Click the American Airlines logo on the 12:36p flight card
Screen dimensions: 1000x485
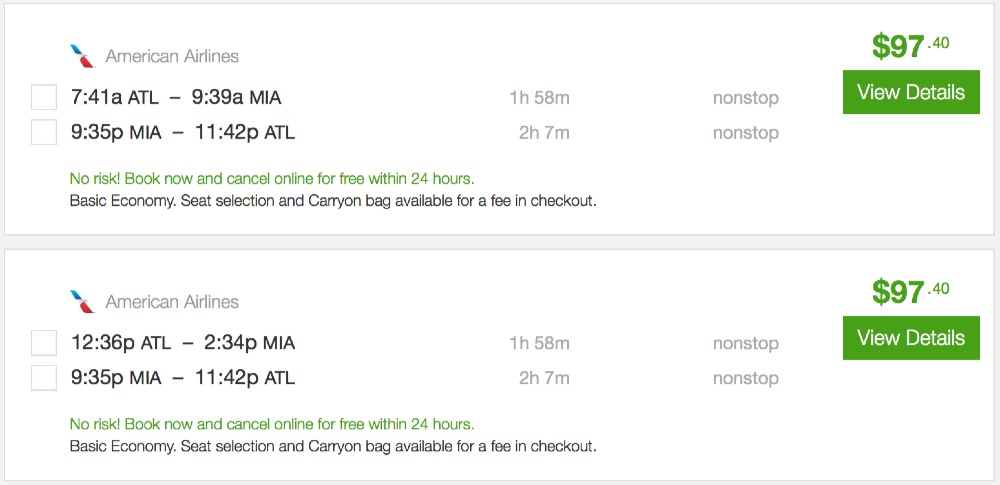coord(81,301)
